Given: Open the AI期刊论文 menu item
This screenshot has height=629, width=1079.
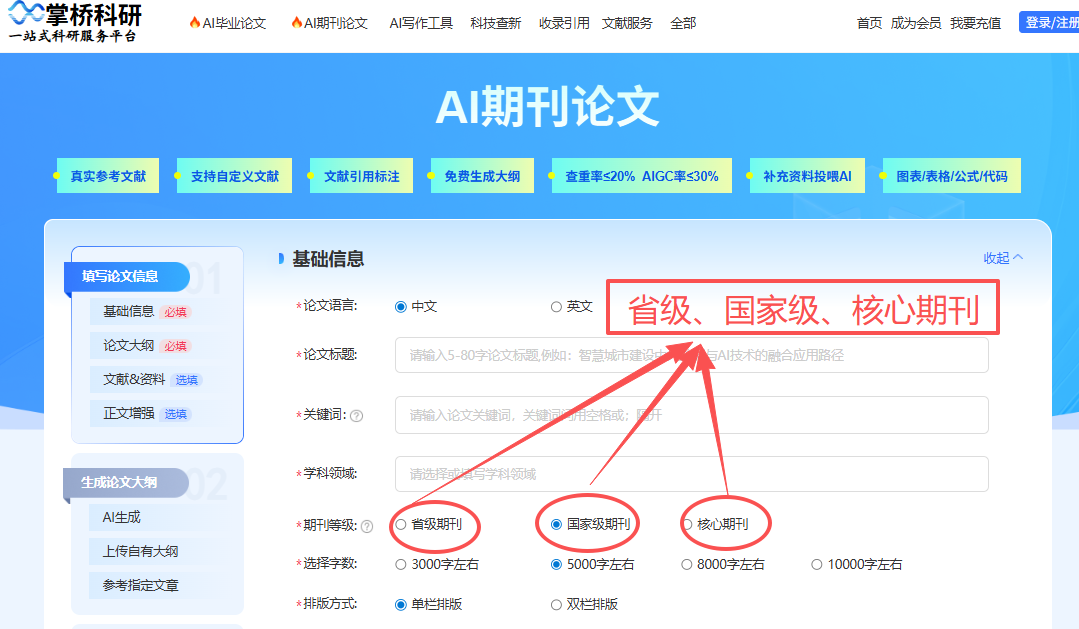Looking at the screenshot, I should 330,23.
